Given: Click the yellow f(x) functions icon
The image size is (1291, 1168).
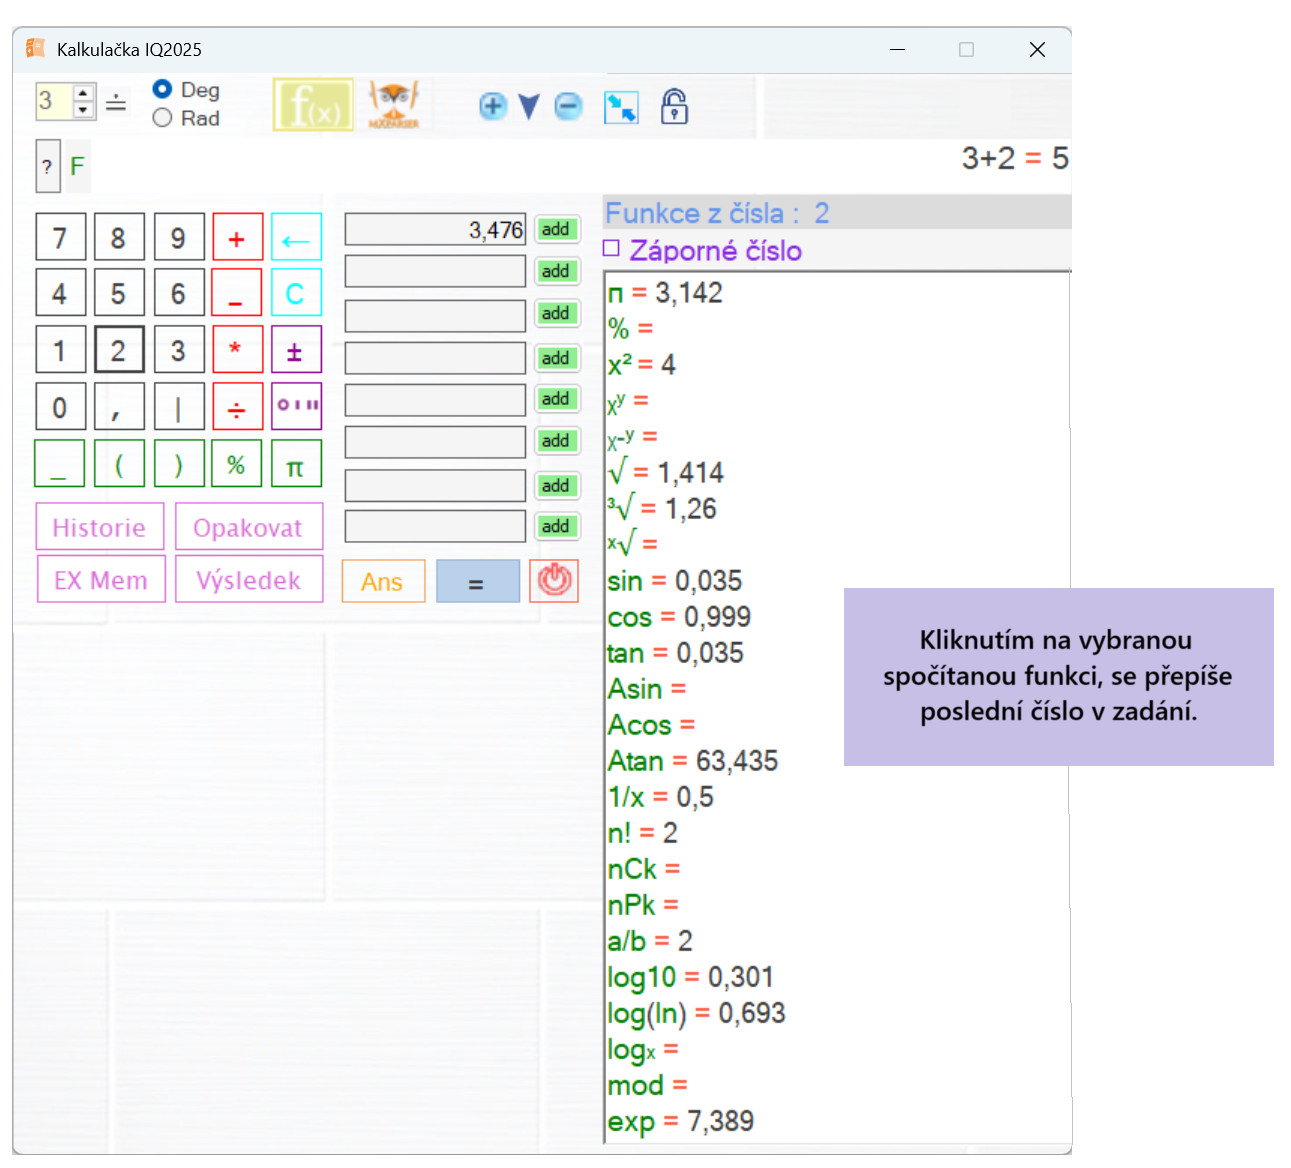Looking at the screenshot, I should [313, 105].
